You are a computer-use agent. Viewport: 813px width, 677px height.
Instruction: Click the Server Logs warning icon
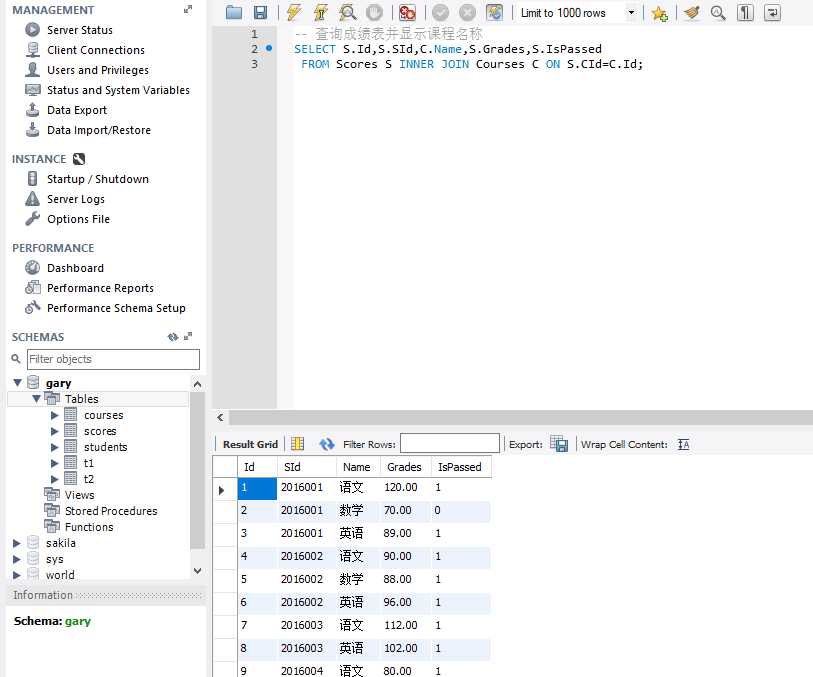click(32, 199)
